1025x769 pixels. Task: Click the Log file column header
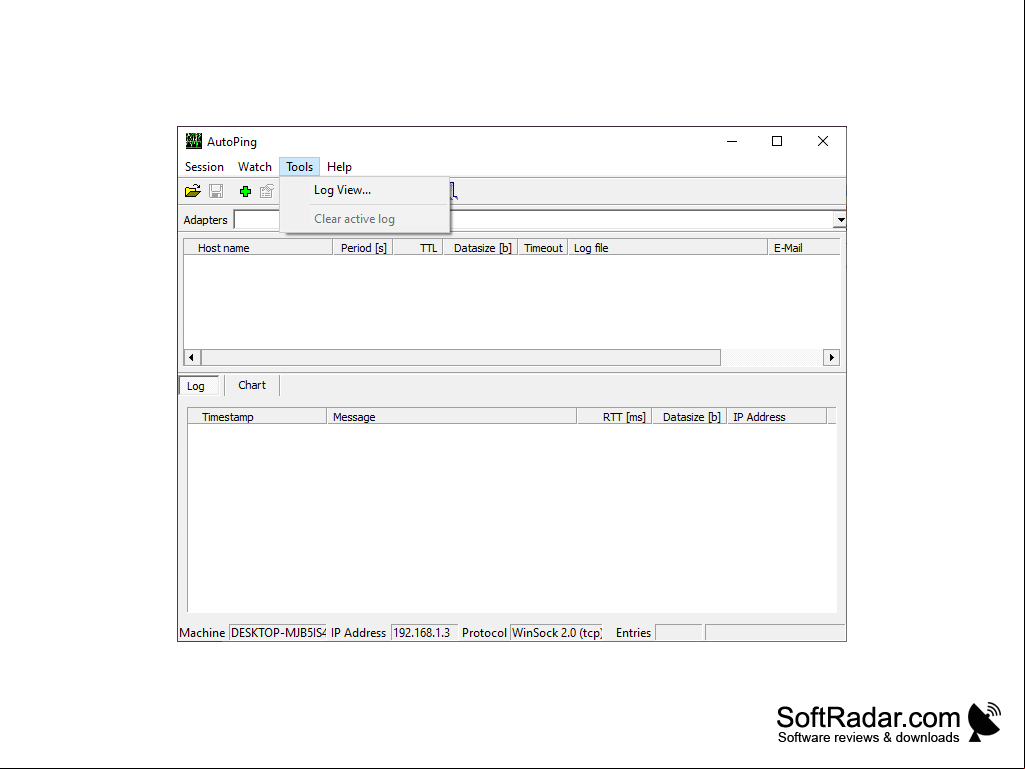[x=667, y=248]
